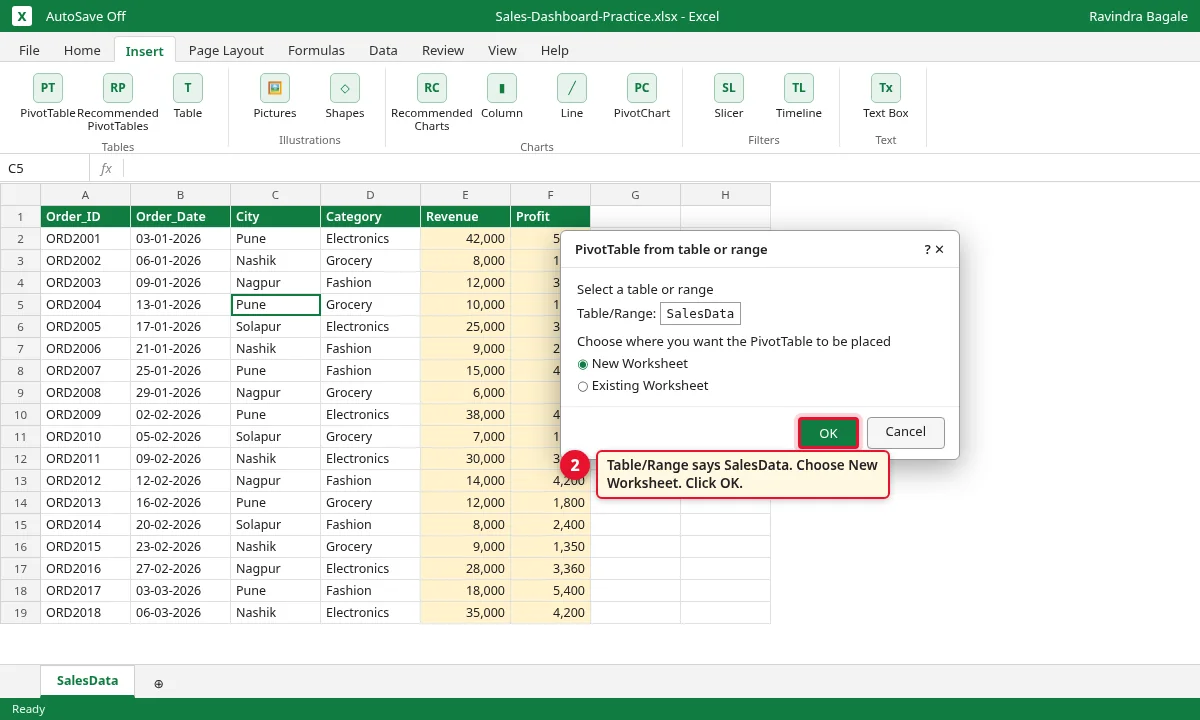Click revenue cell 35,000
The width and height of the screenshot is (1200, 720).
click(465, 612)
